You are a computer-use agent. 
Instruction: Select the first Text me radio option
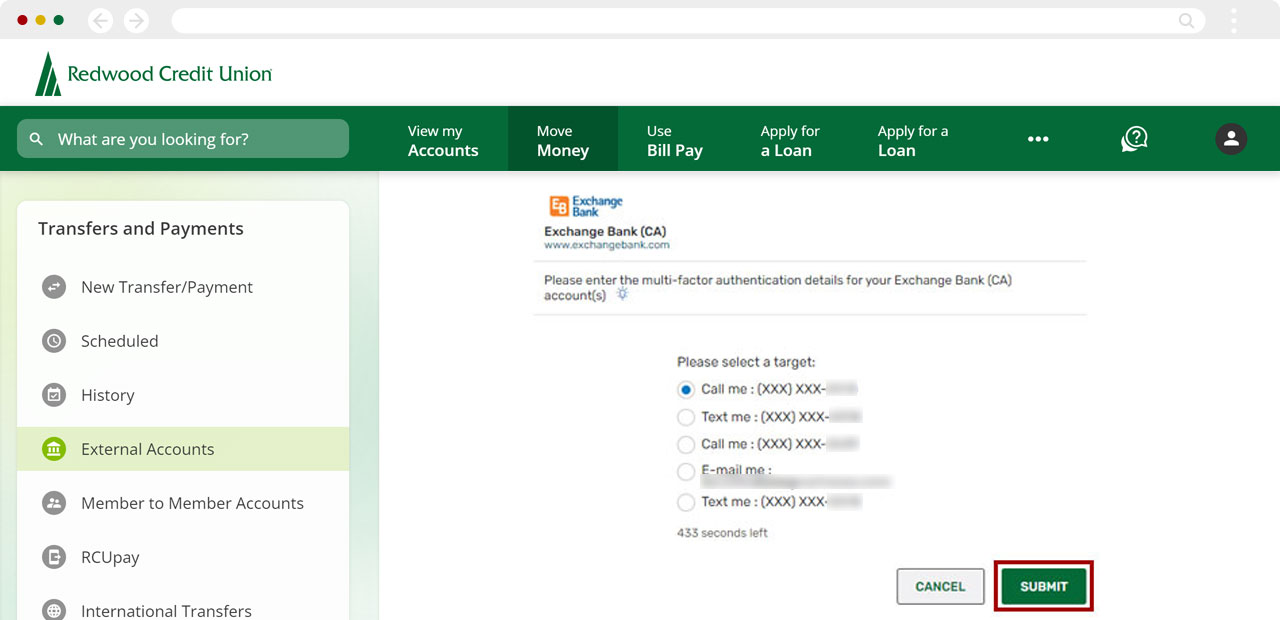(686, 417)
